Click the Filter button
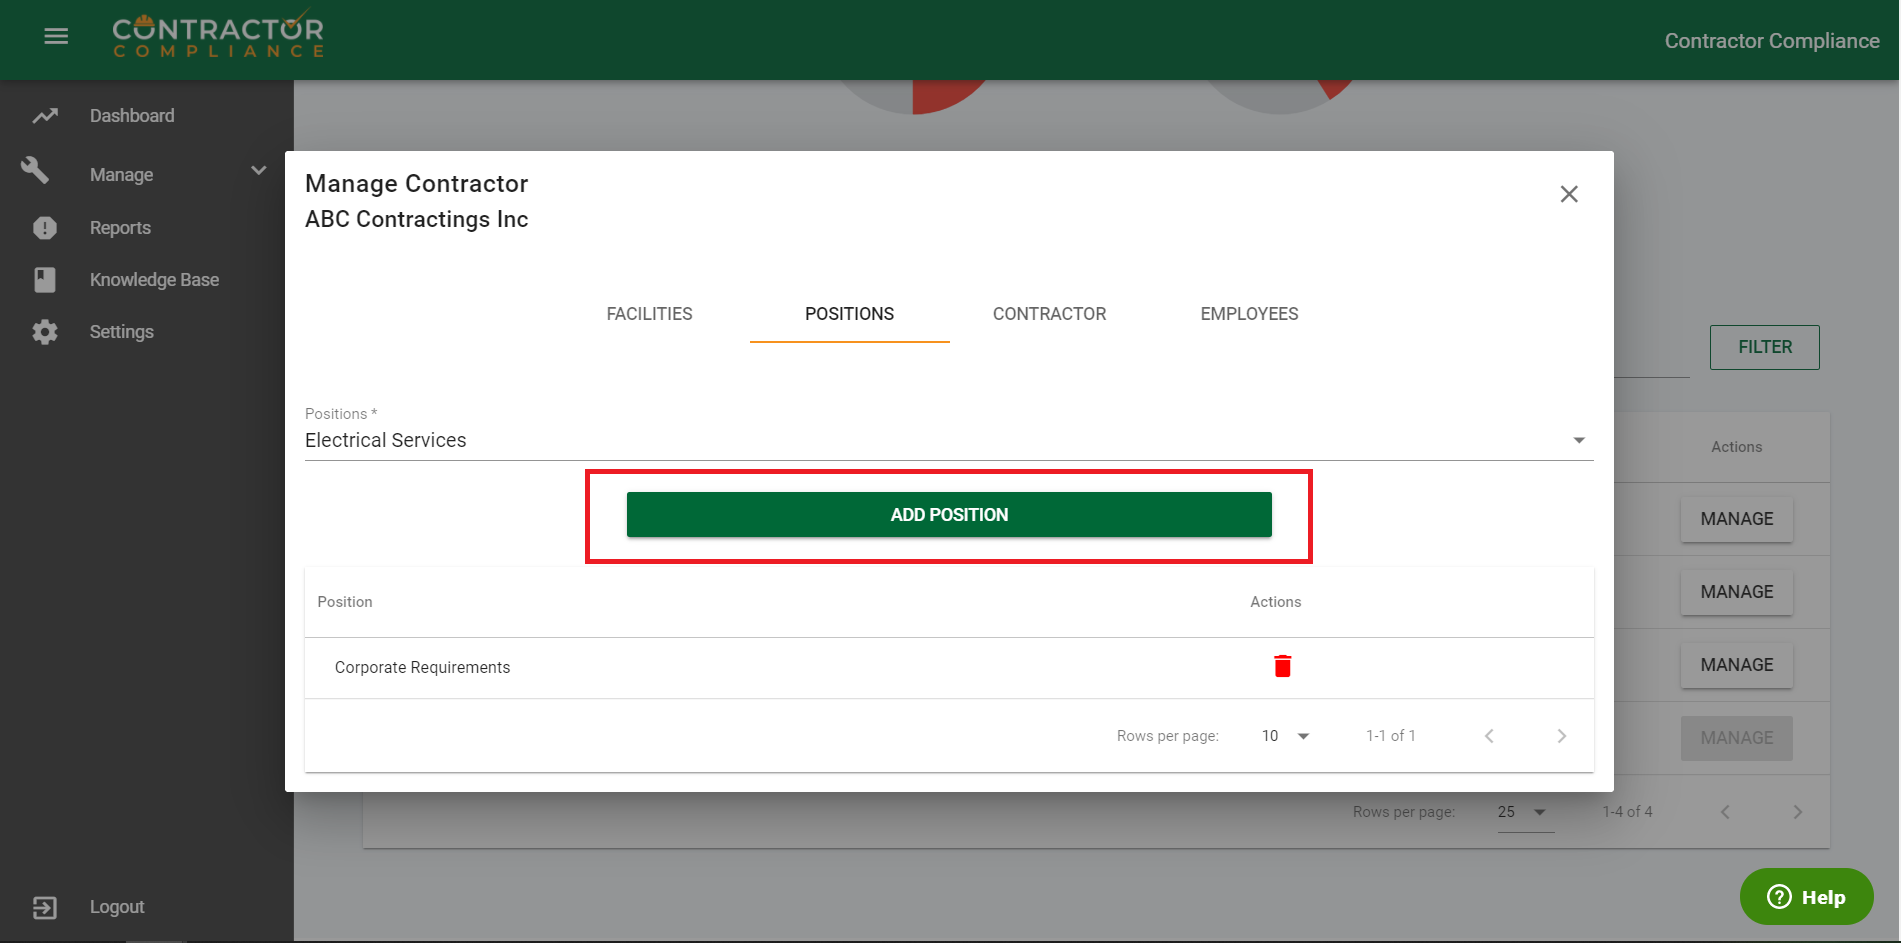 (1764, 347)
